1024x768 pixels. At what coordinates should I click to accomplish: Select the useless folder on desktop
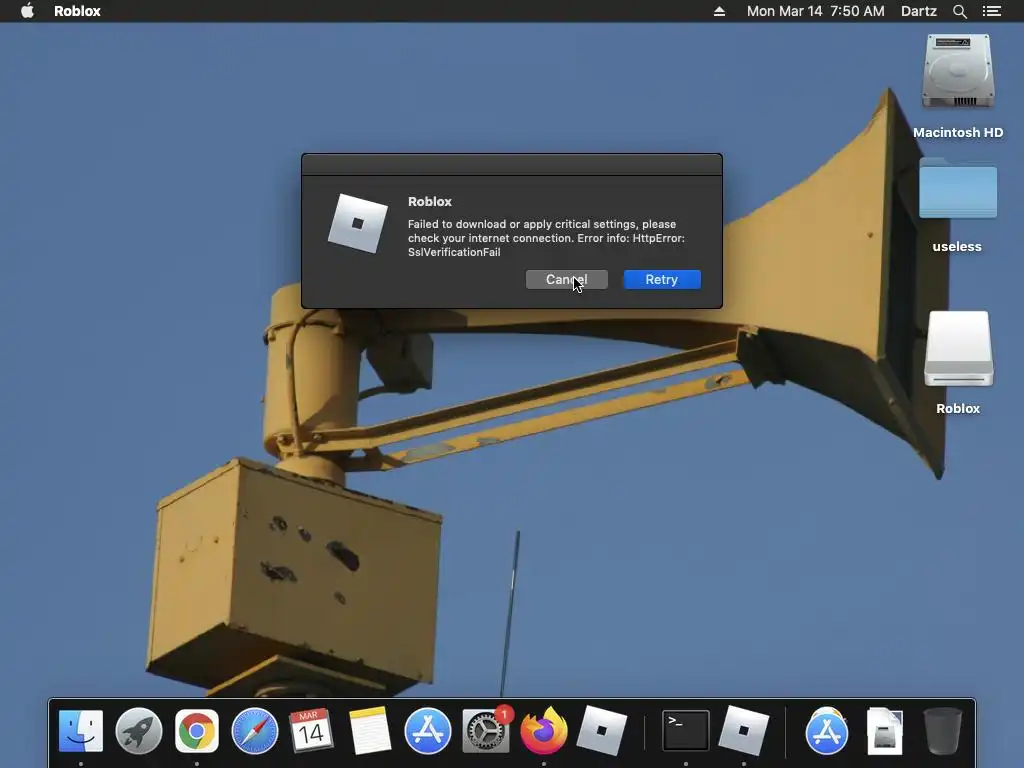958,188
